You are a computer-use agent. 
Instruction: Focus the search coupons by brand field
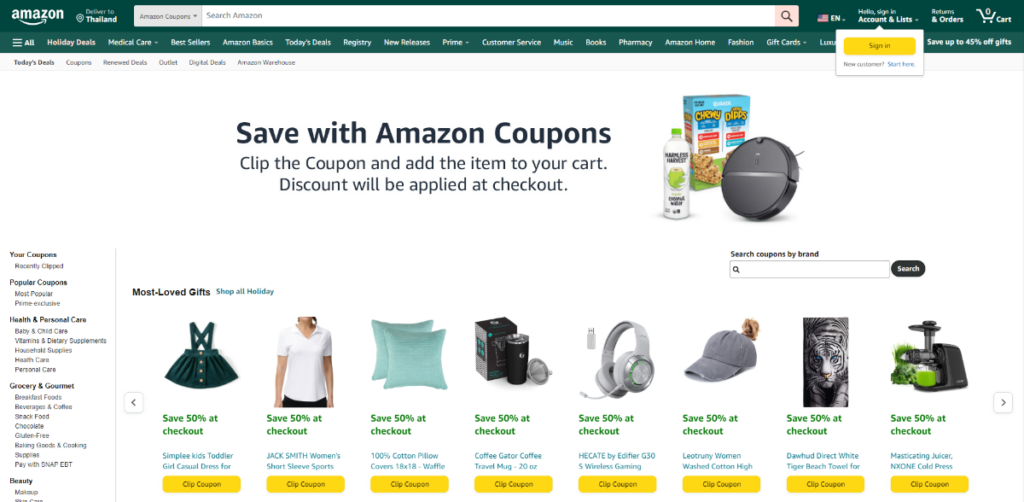[x=809, y=269]
